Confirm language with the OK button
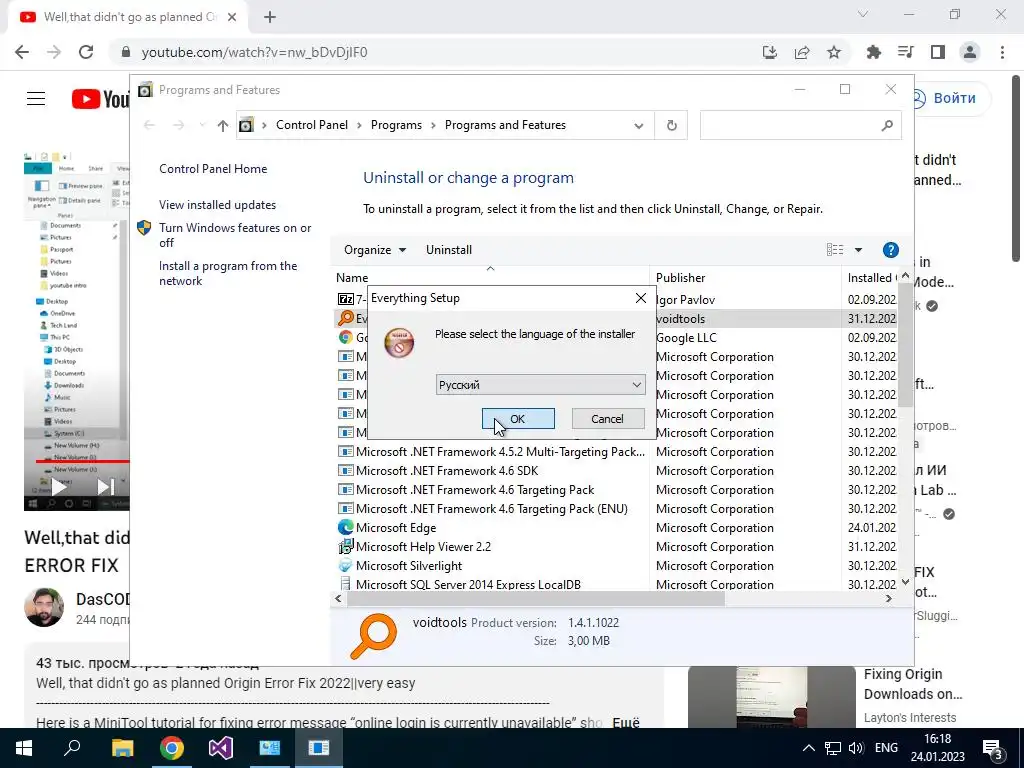Image resolution: width=1024 pixels, height=768 pixels. 518,419
